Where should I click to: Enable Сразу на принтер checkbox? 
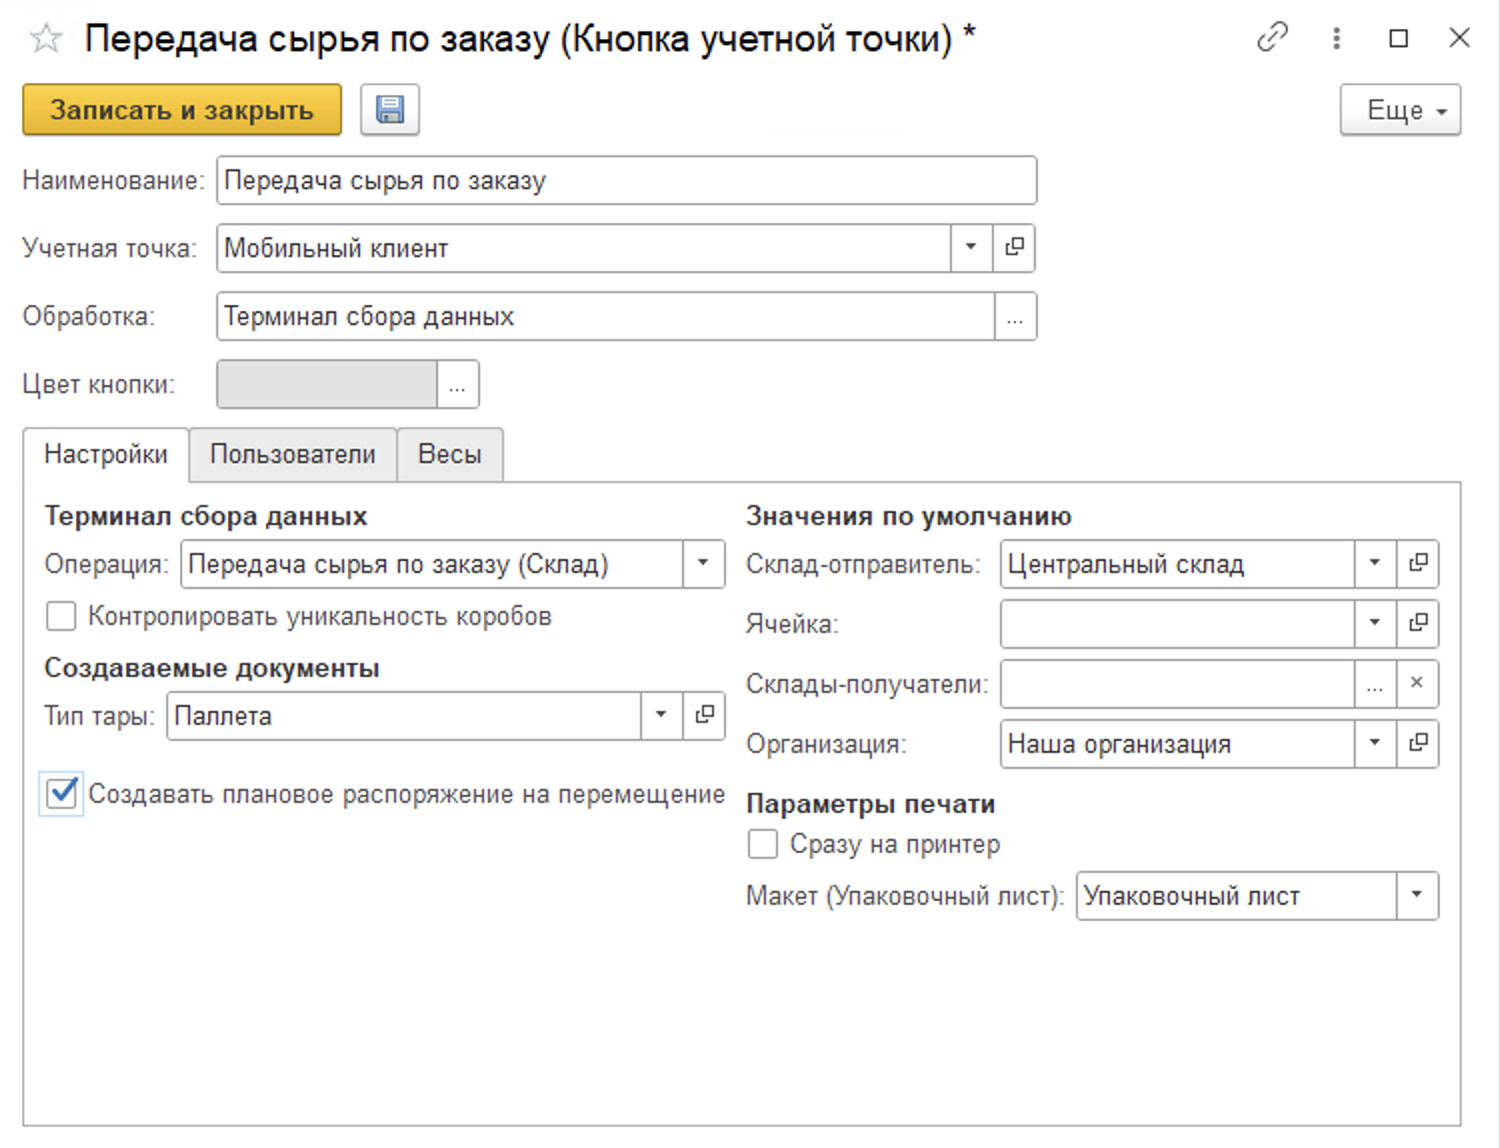click(x=763, y=844)
